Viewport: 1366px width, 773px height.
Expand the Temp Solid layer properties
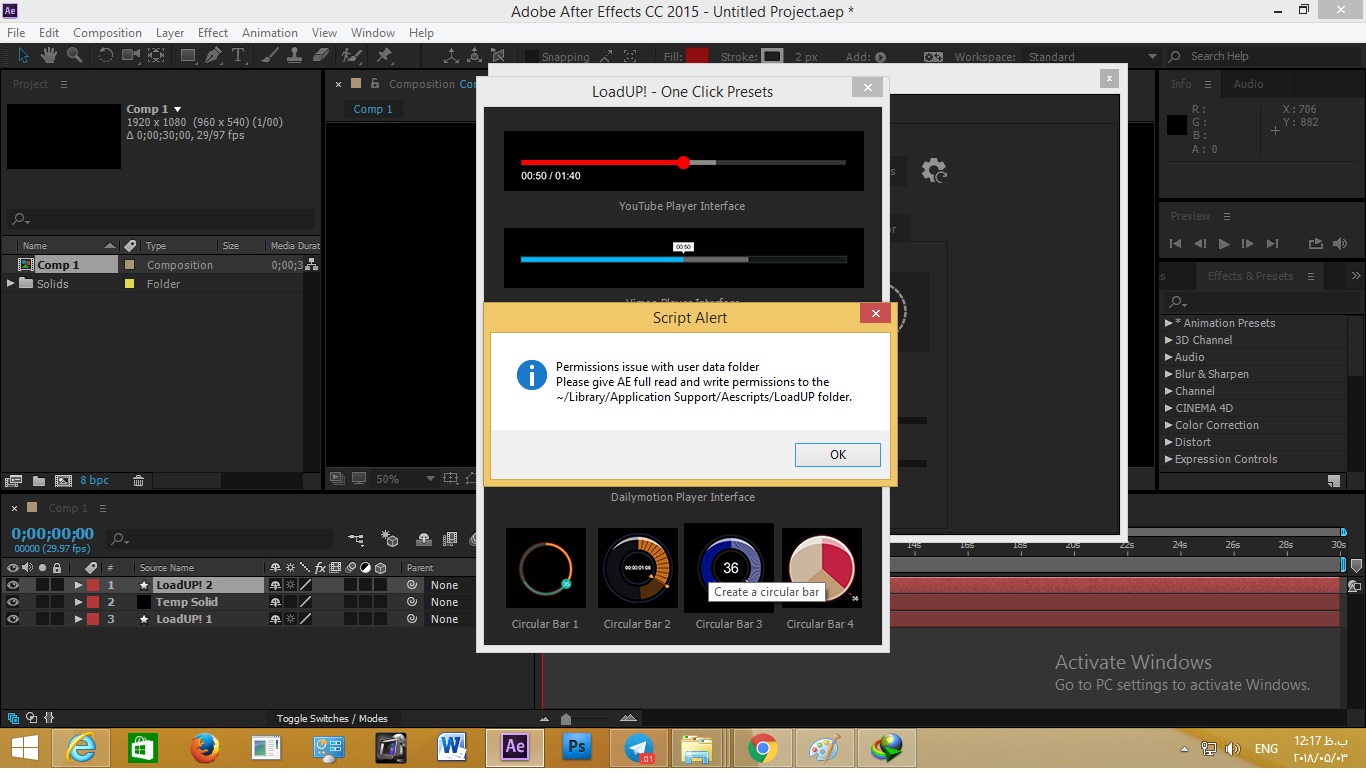coord(78,602)
